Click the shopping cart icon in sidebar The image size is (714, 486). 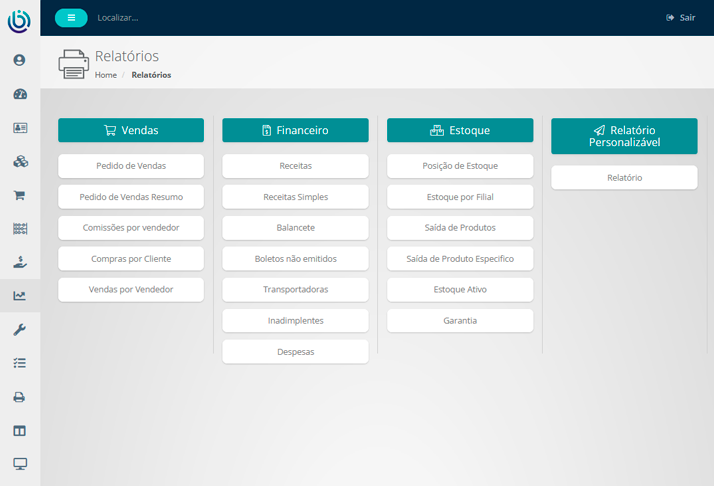(19, 196)
